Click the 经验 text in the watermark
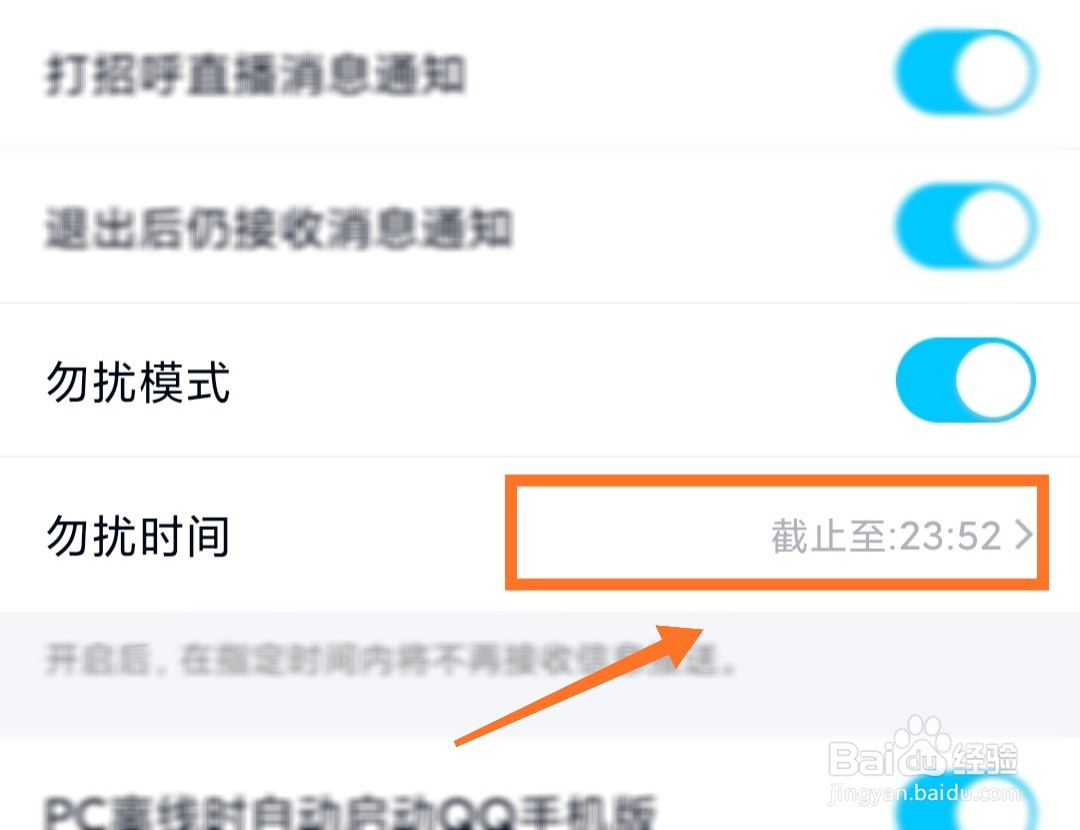The height and width of the screenshot is (830, 1080). [x=984, y=758]
